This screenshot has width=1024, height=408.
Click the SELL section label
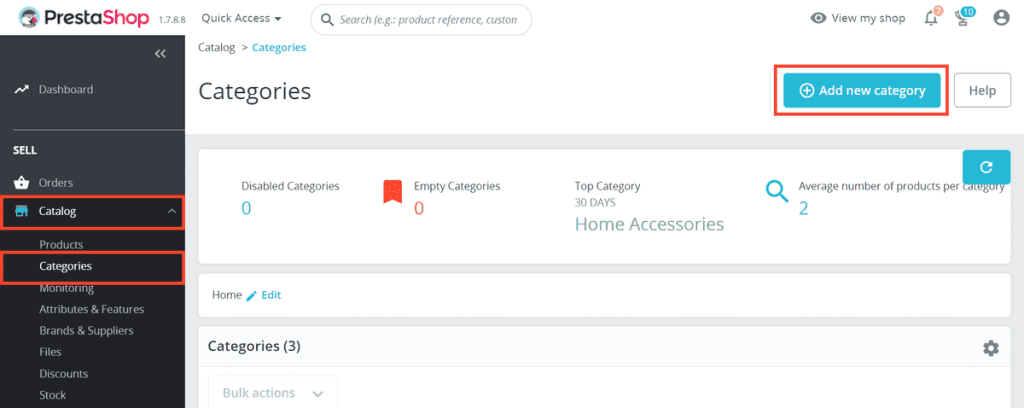pos(25,150)
